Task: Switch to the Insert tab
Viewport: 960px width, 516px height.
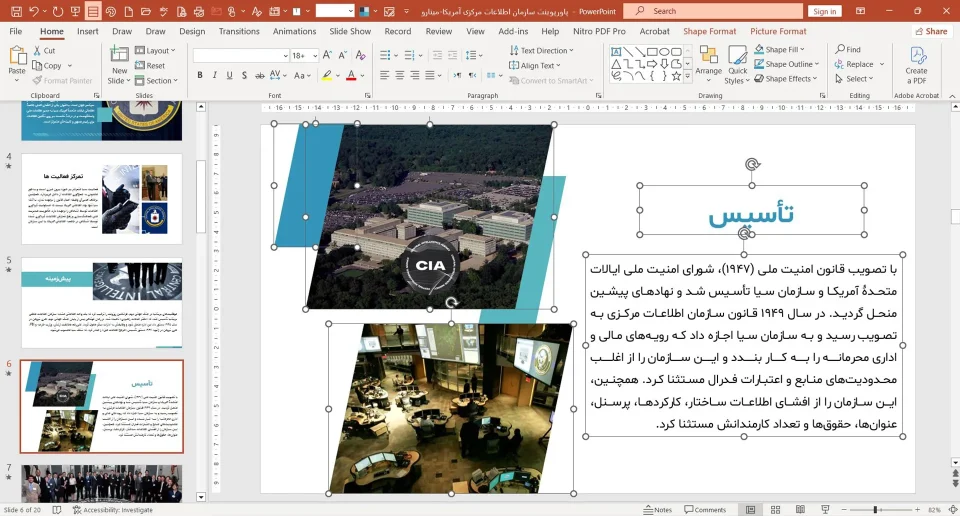Action: pyautogui.click(x=88, y=31)
